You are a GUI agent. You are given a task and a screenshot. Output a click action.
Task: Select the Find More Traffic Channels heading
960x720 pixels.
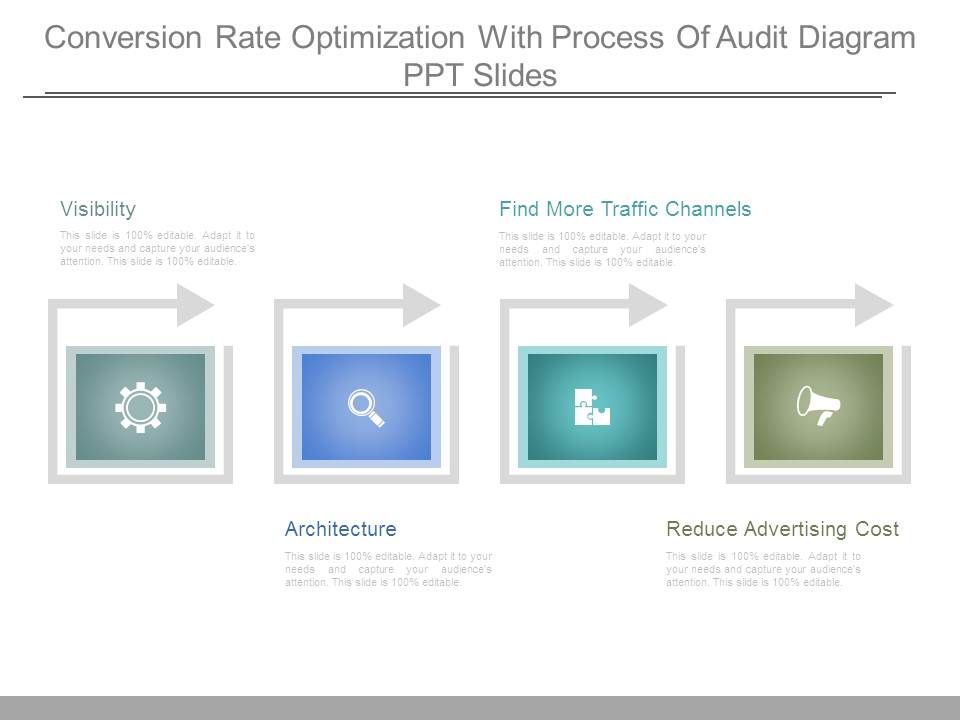tap(625, 209)
